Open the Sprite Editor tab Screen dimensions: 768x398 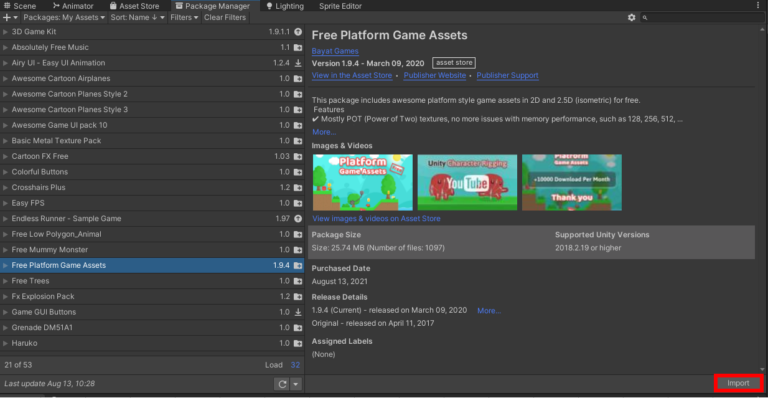click(340, 6)
